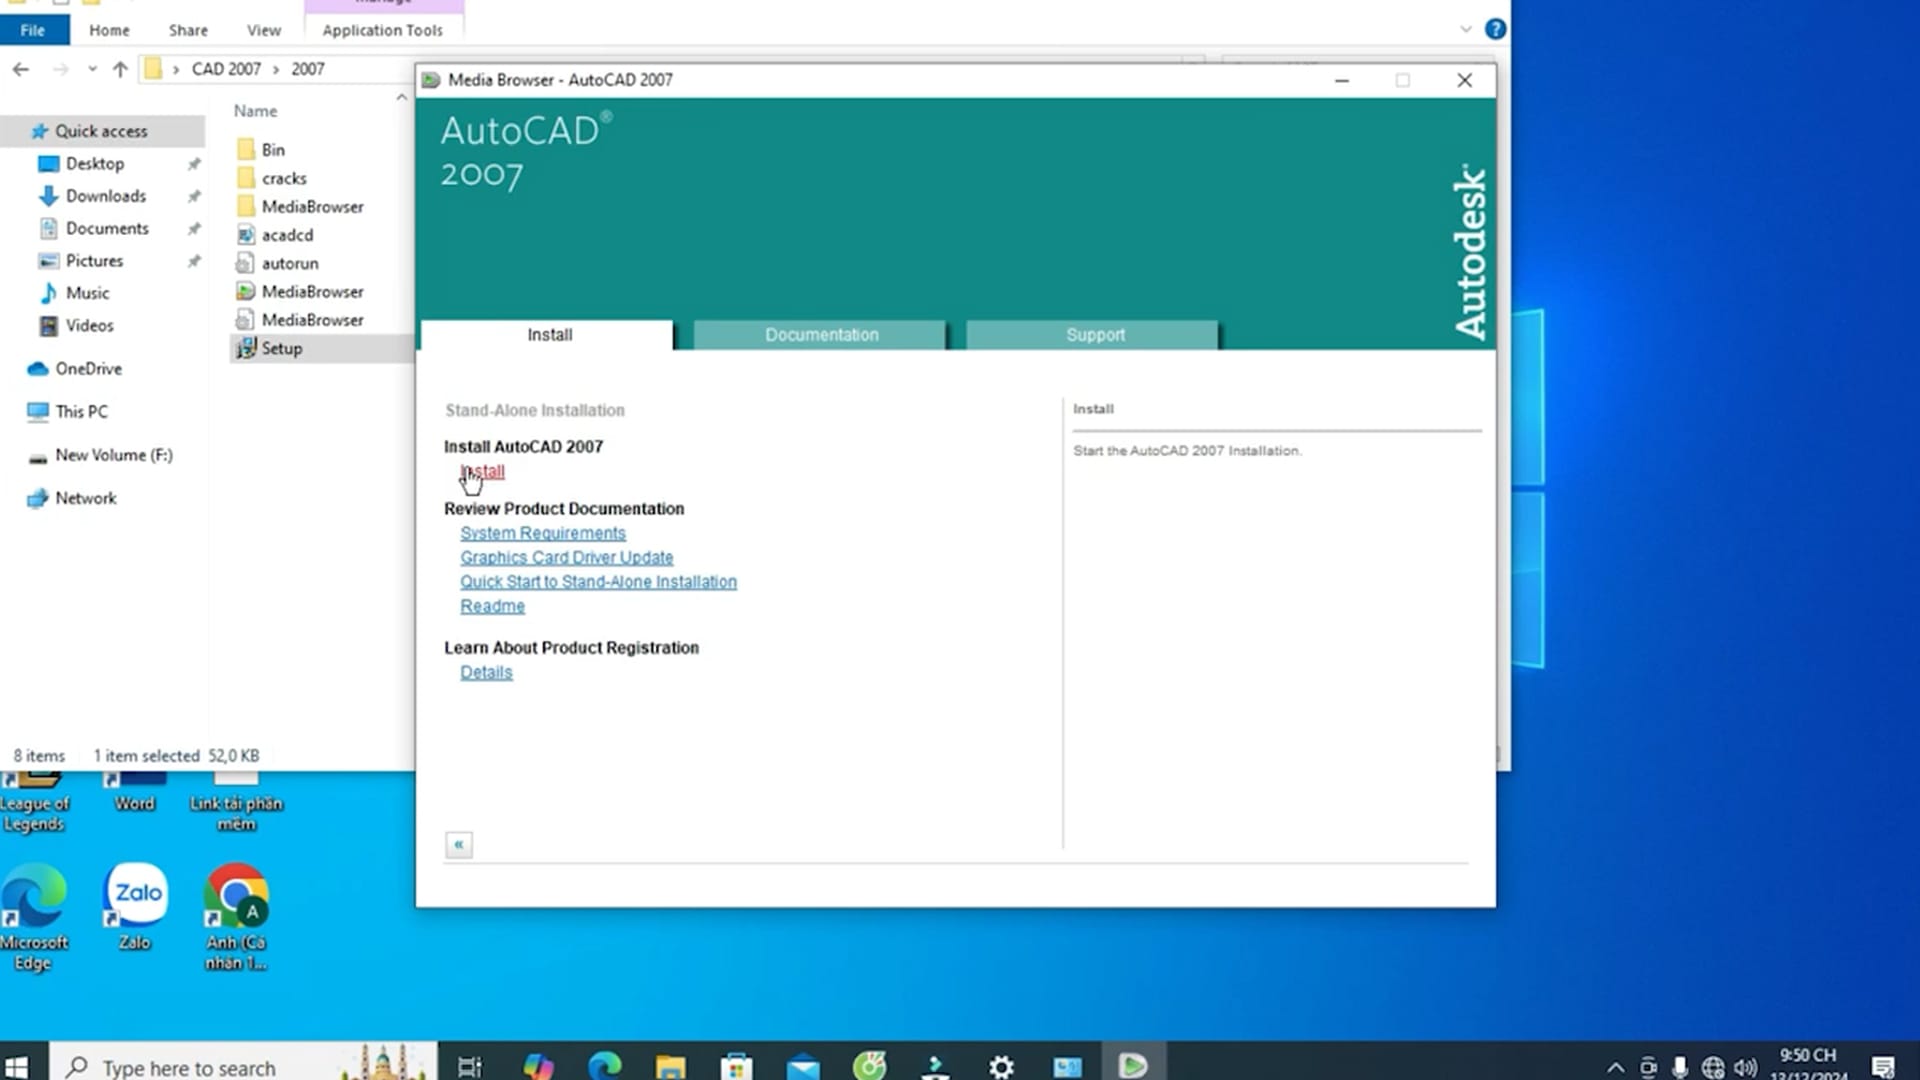Open Documents in the navigation pane
Viewport: 1920px width, 1080px height.
[x=107, y=228]
